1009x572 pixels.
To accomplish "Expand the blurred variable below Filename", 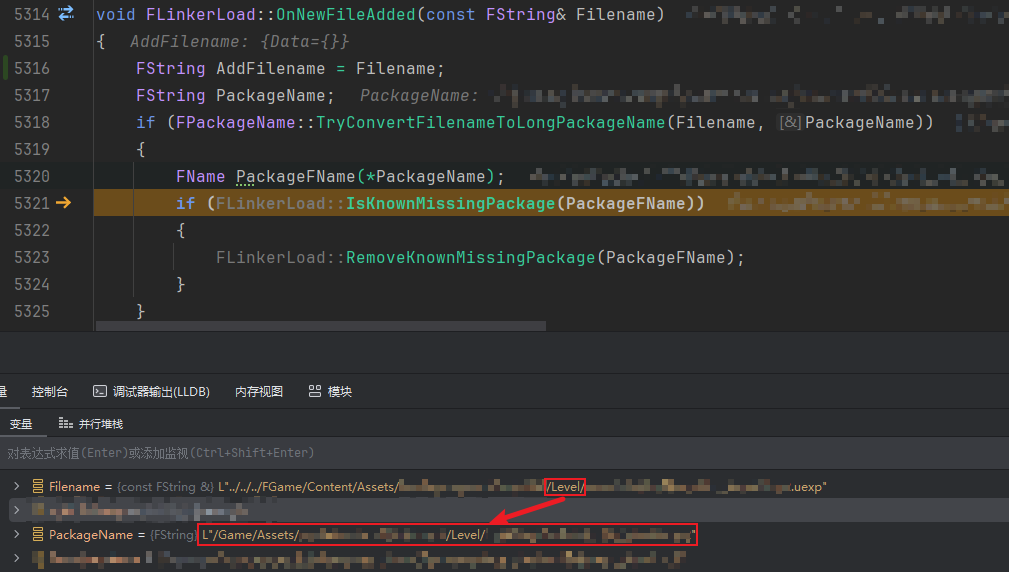I will tap(15, 511).
